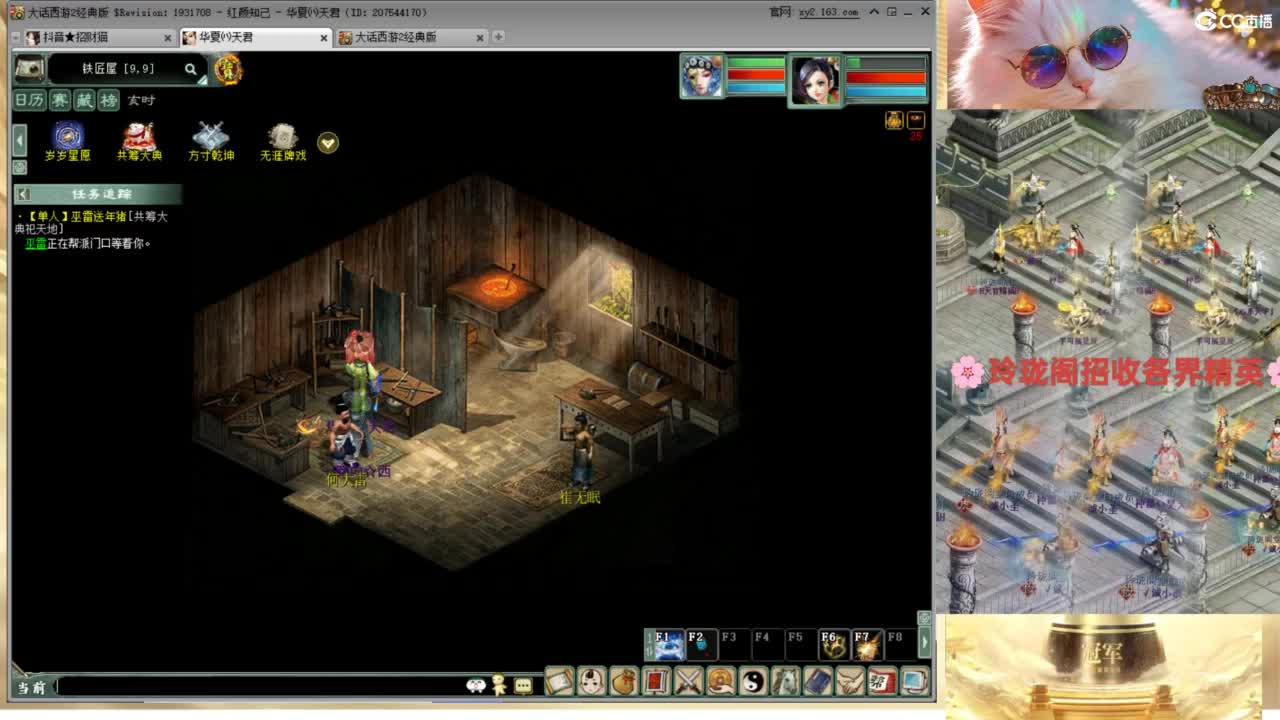Open the yin-yang skills icon
Image resolution: width=1280 pixels, height=720 pixels.
753,681
